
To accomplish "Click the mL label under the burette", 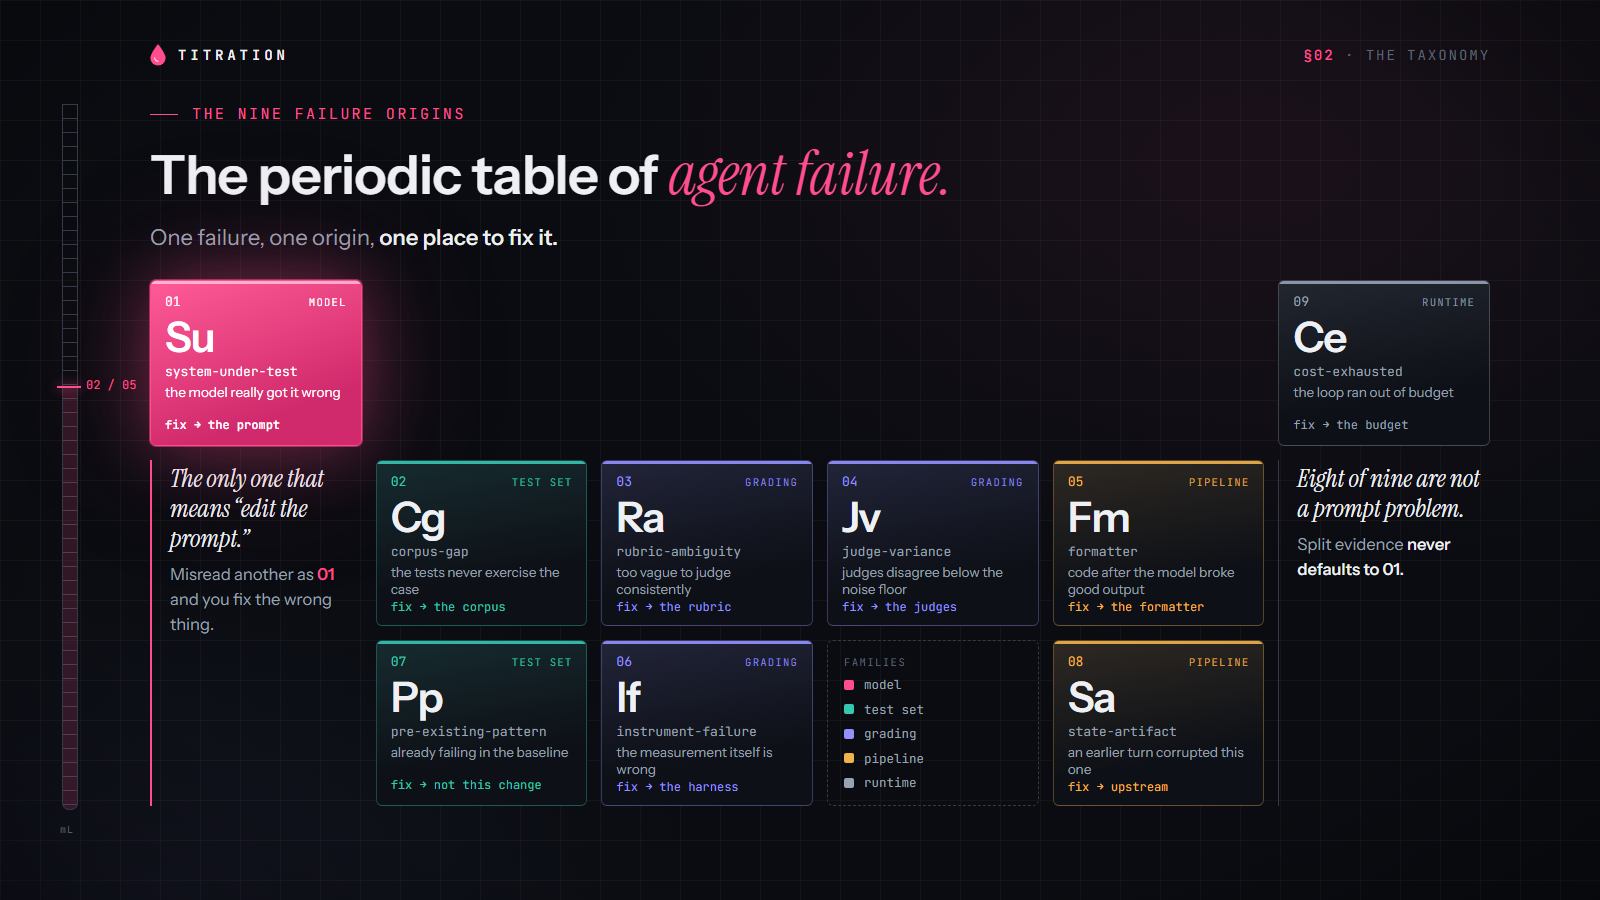I will click(66, 830).
